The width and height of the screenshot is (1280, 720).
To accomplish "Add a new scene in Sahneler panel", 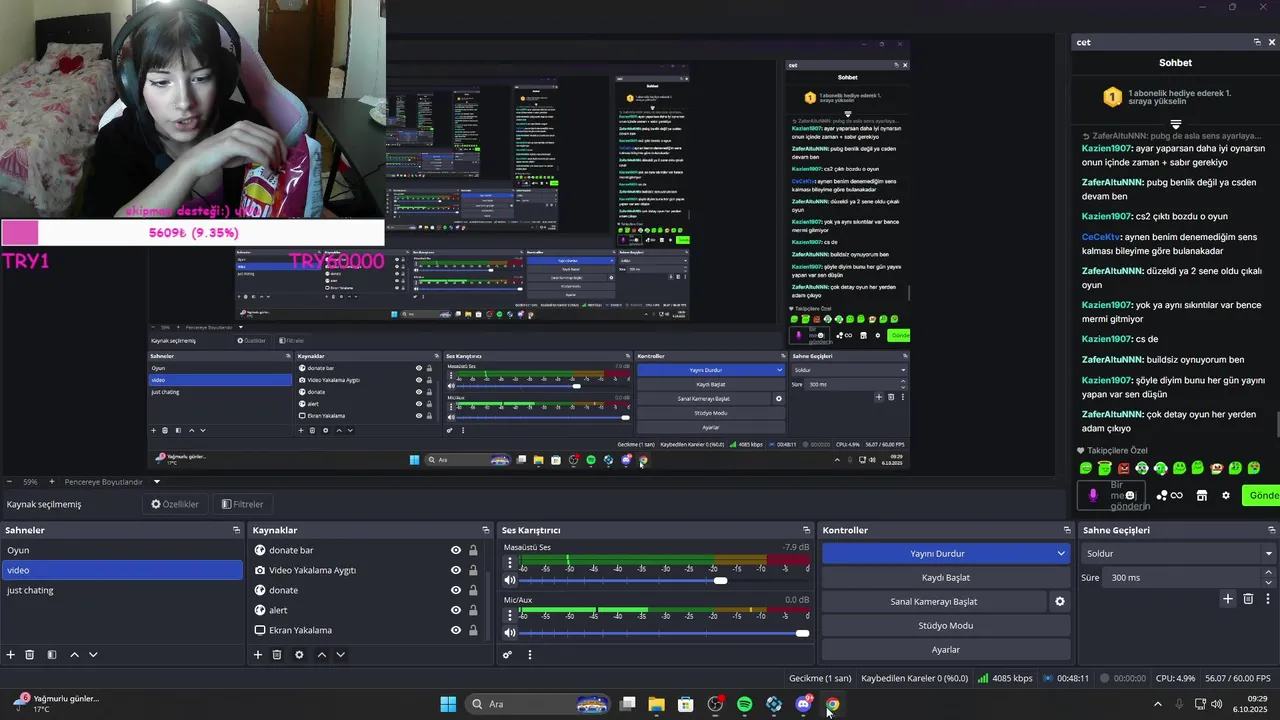I will [11, 655].
